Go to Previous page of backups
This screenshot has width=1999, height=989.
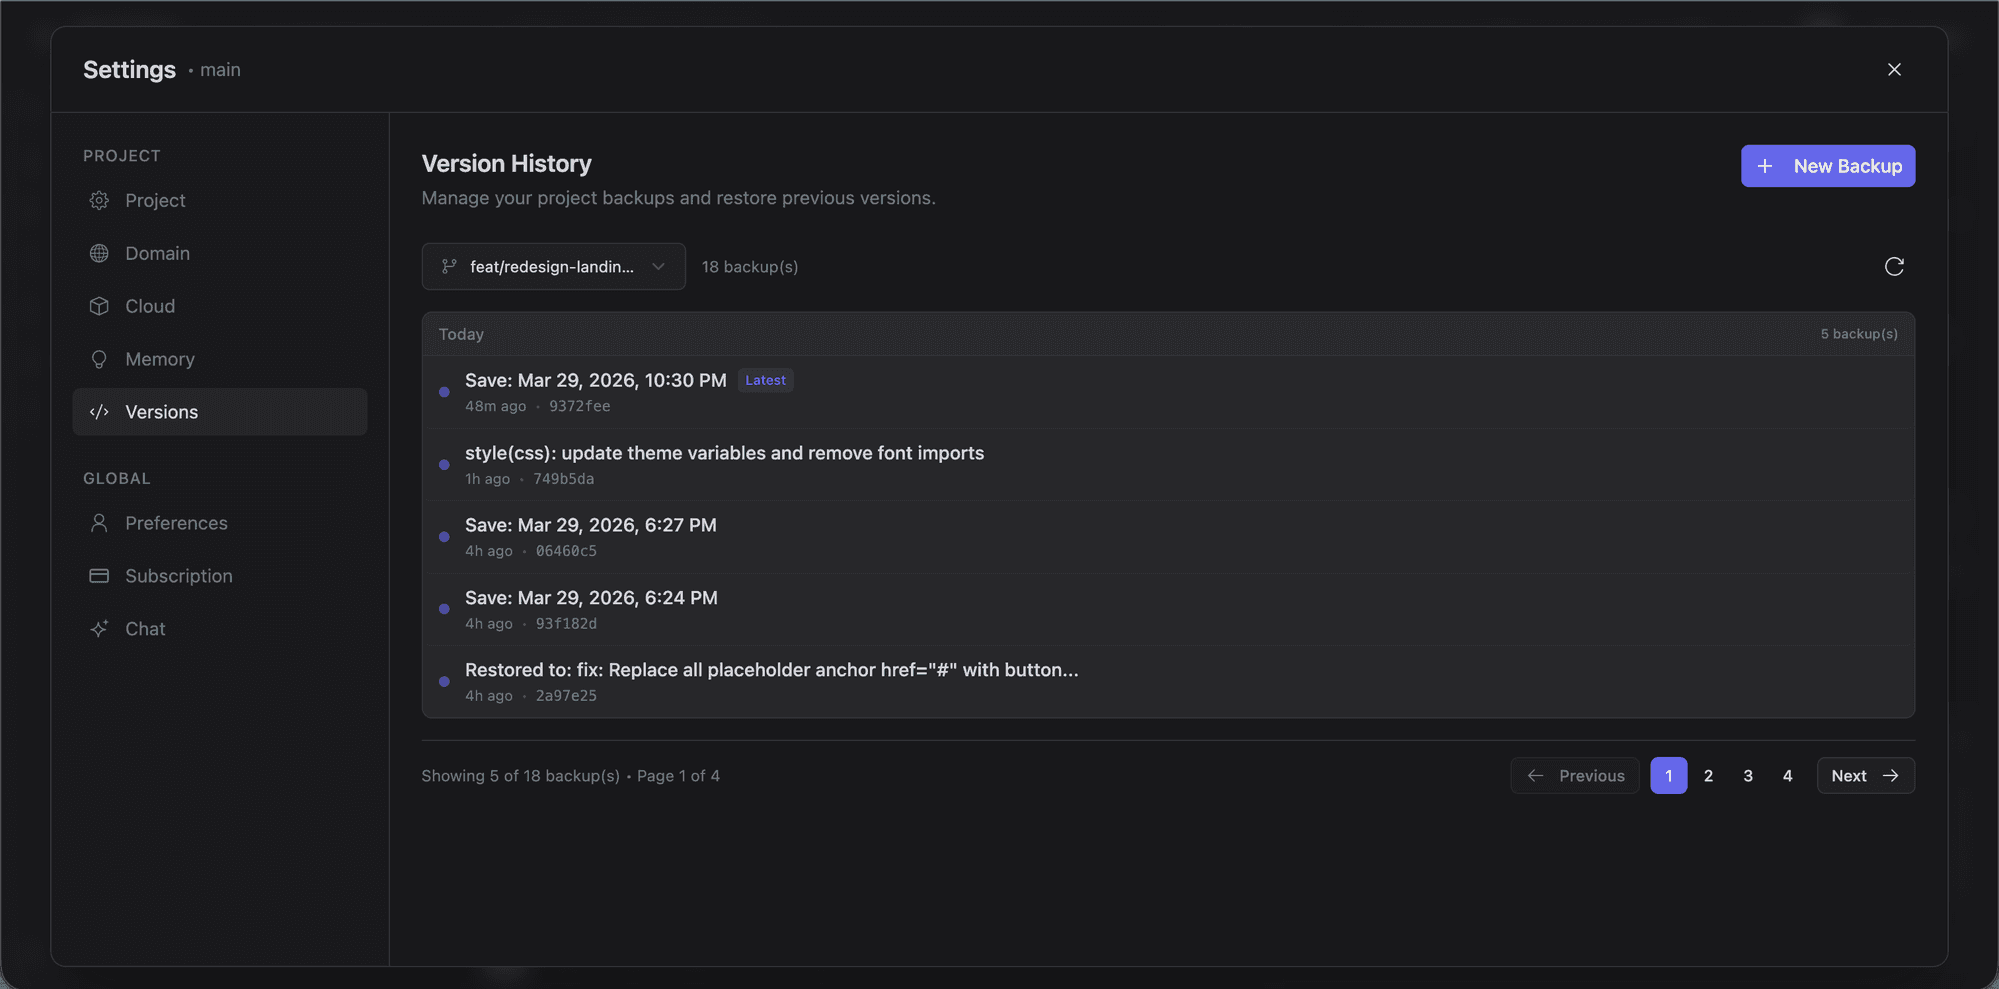pyautogui.click(x=1575, y=776)
